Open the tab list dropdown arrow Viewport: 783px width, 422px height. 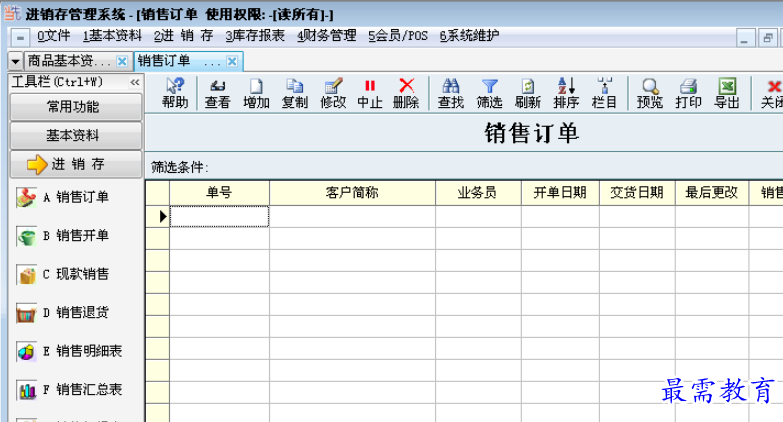(x=15, y=61)
